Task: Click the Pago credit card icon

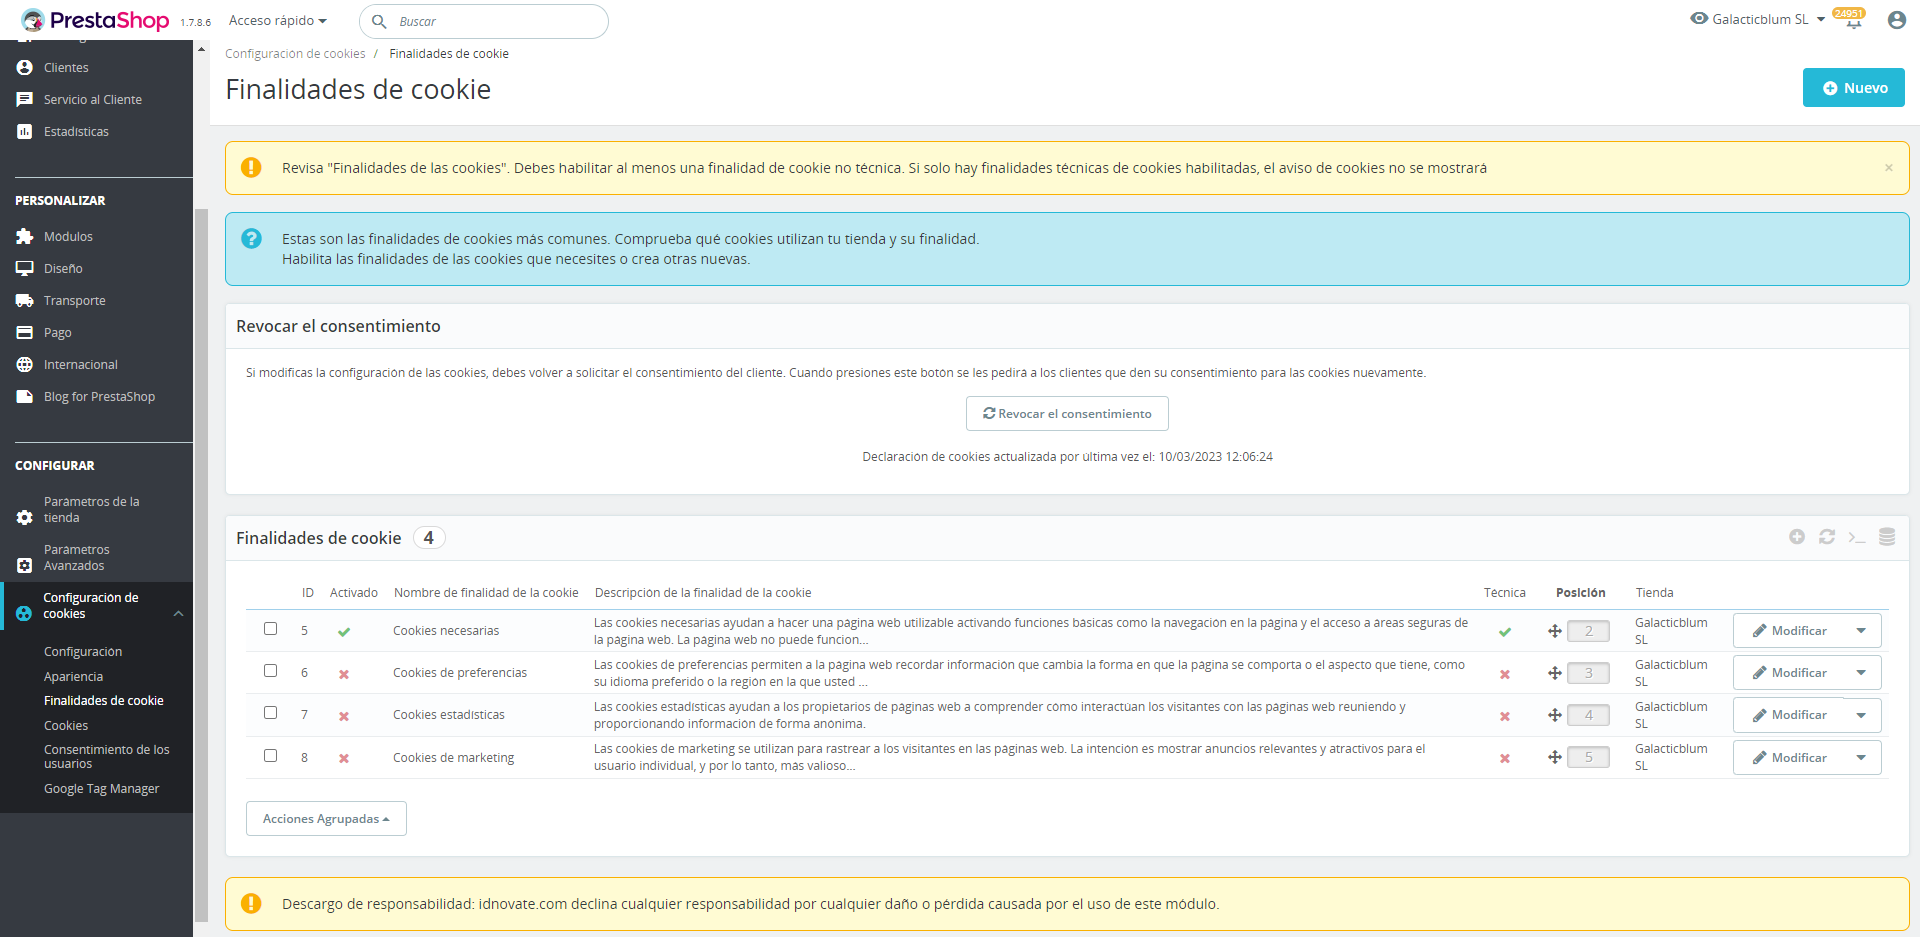Action: [25, 333]
